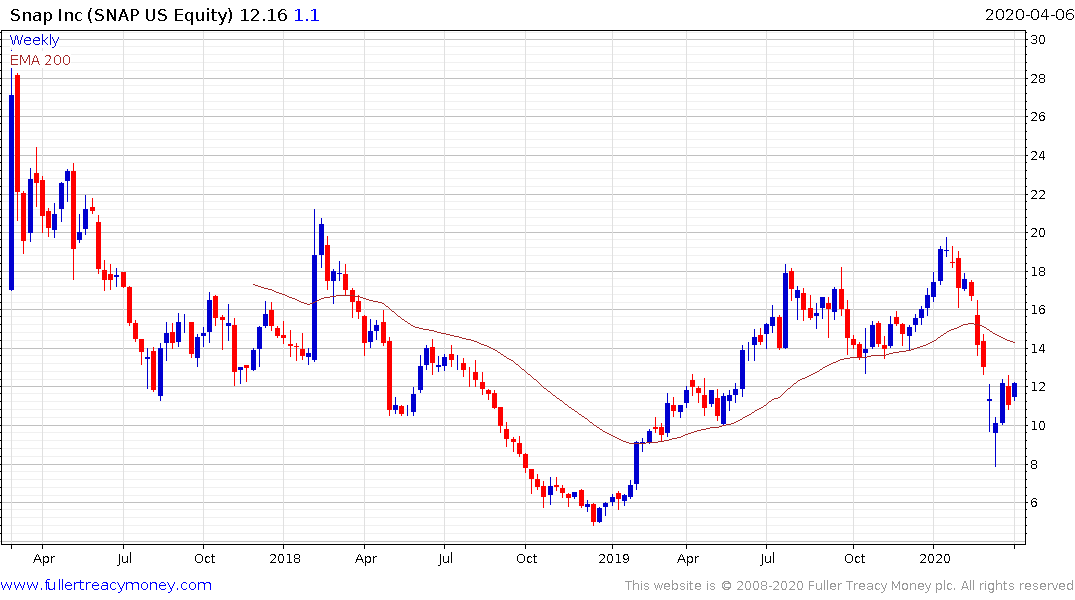The width and height of the screenshot is (1075, 600).
Task: Select the 'Oct' label before 2019
Action: pyautogui.click(x=527, y=558)
